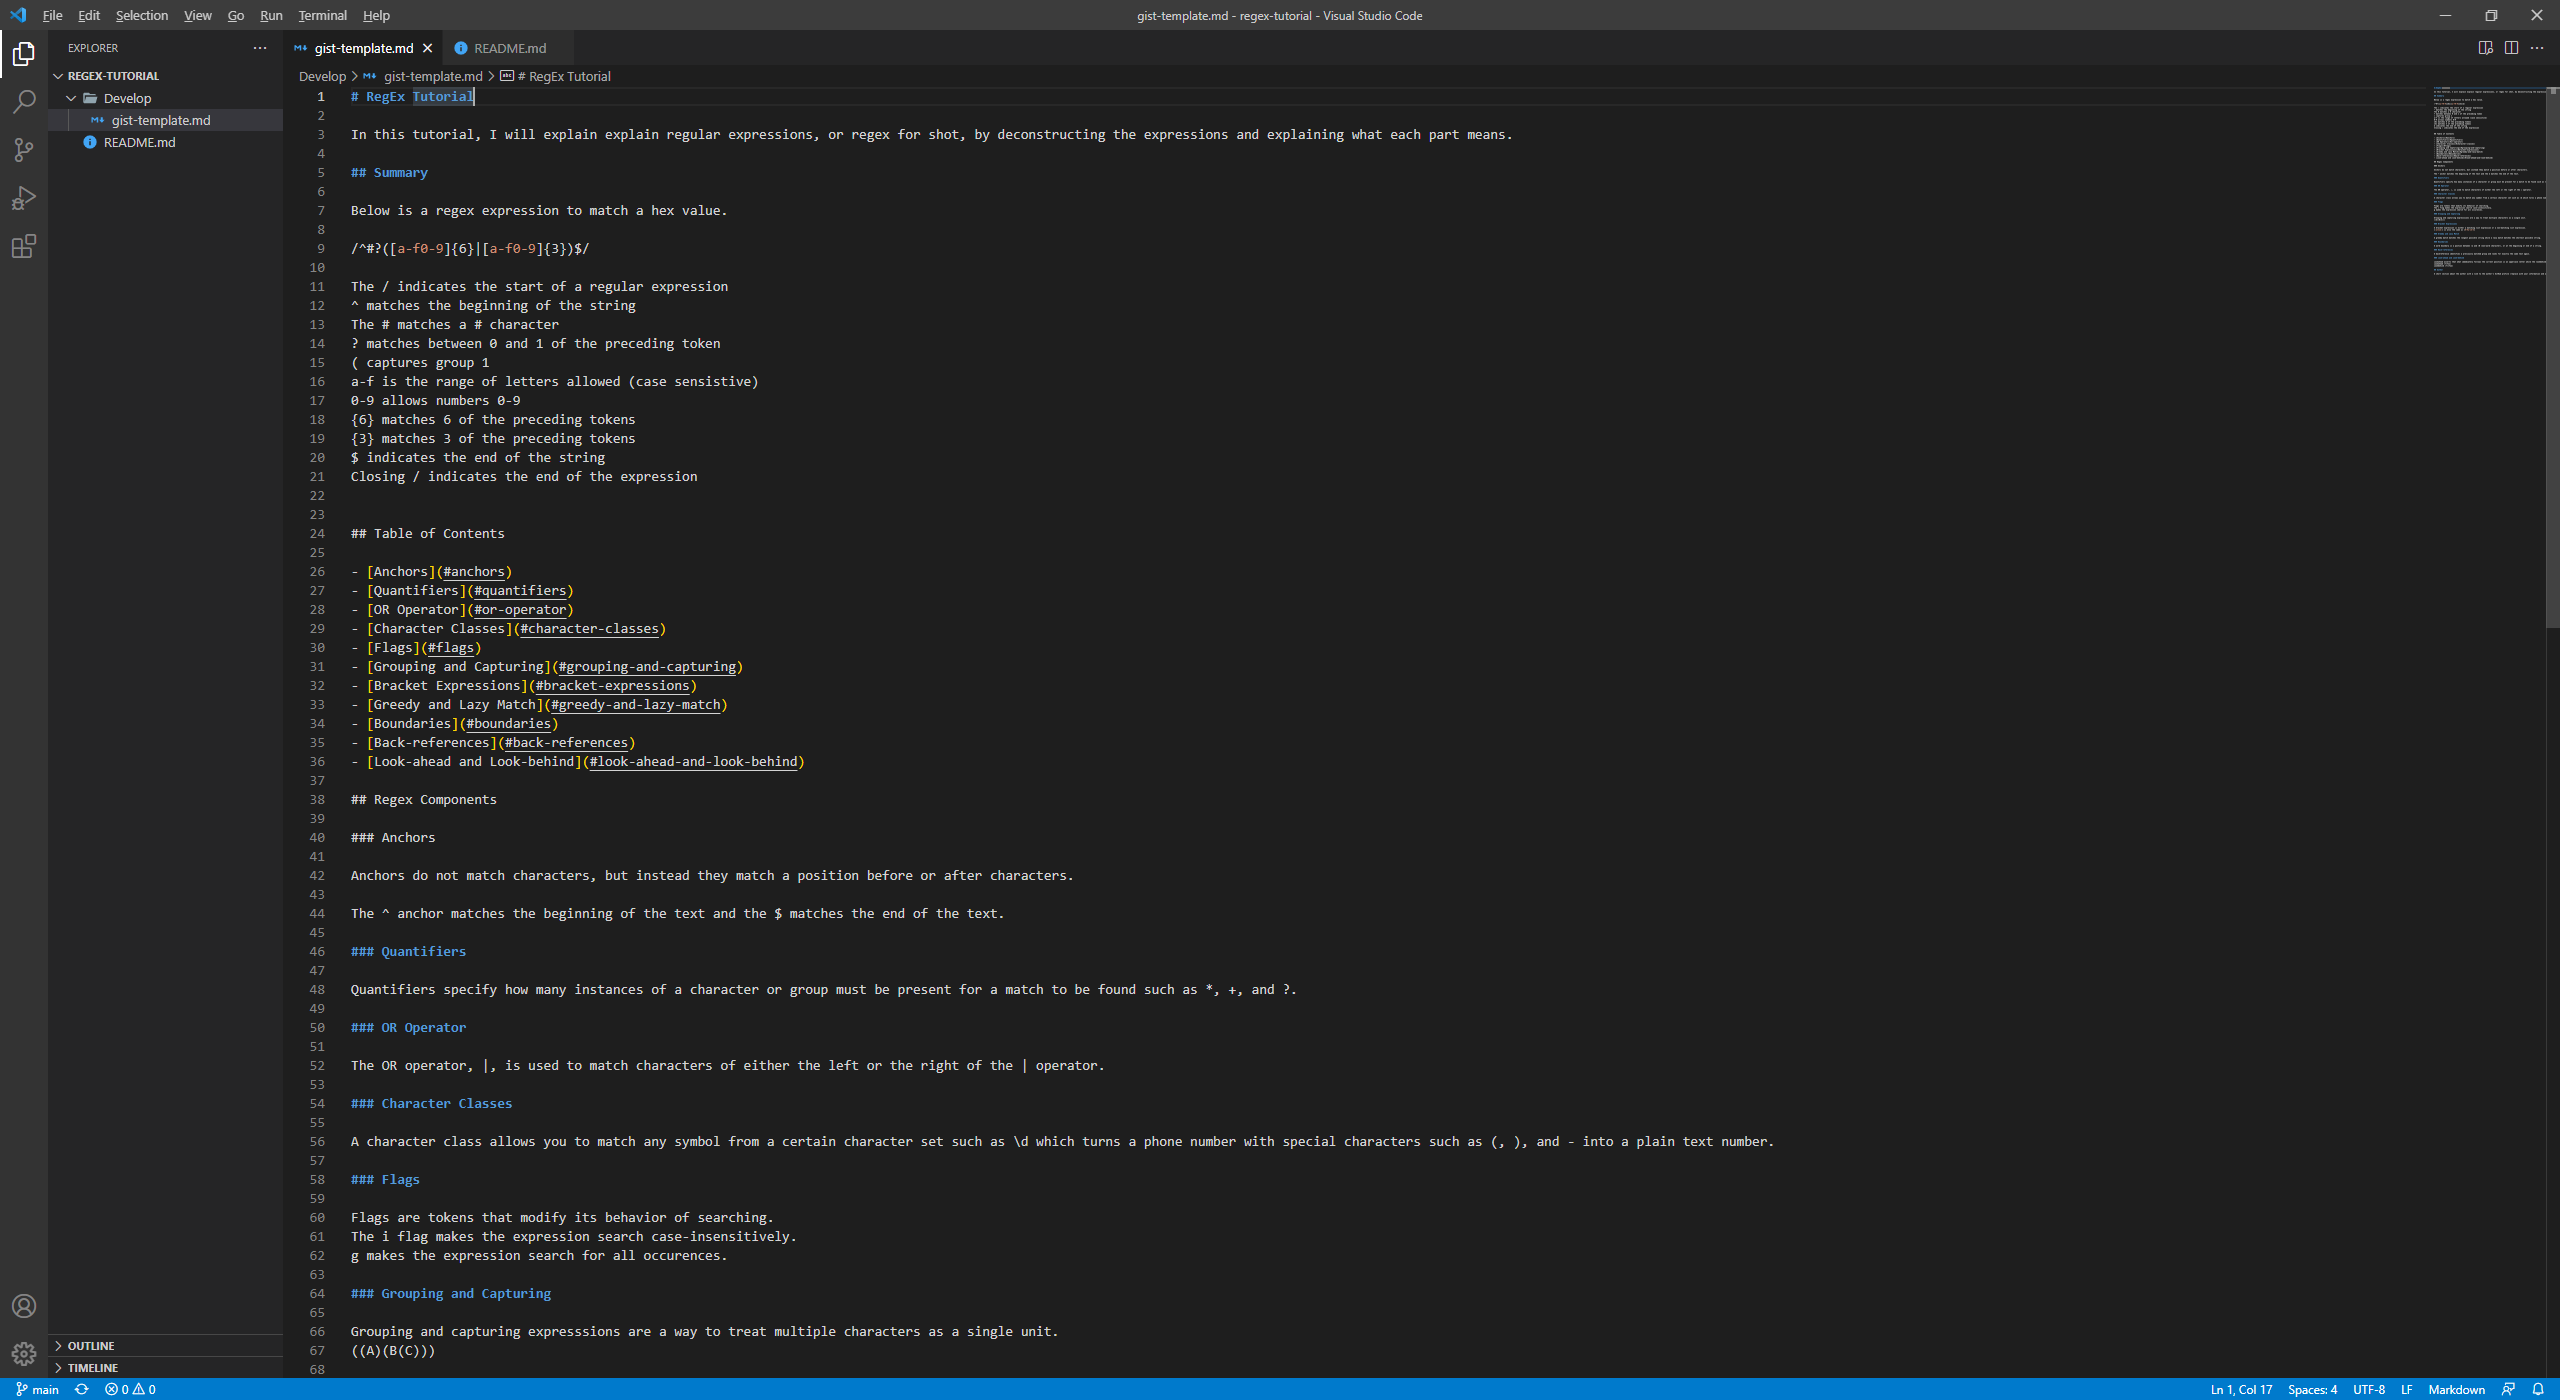
Task: Open the Manage settings gear
Action: click(24, 1353)
